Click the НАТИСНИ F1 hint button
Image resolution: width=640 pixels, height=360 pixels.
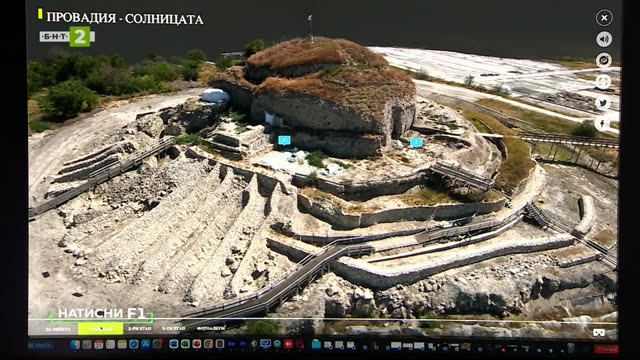101,314
